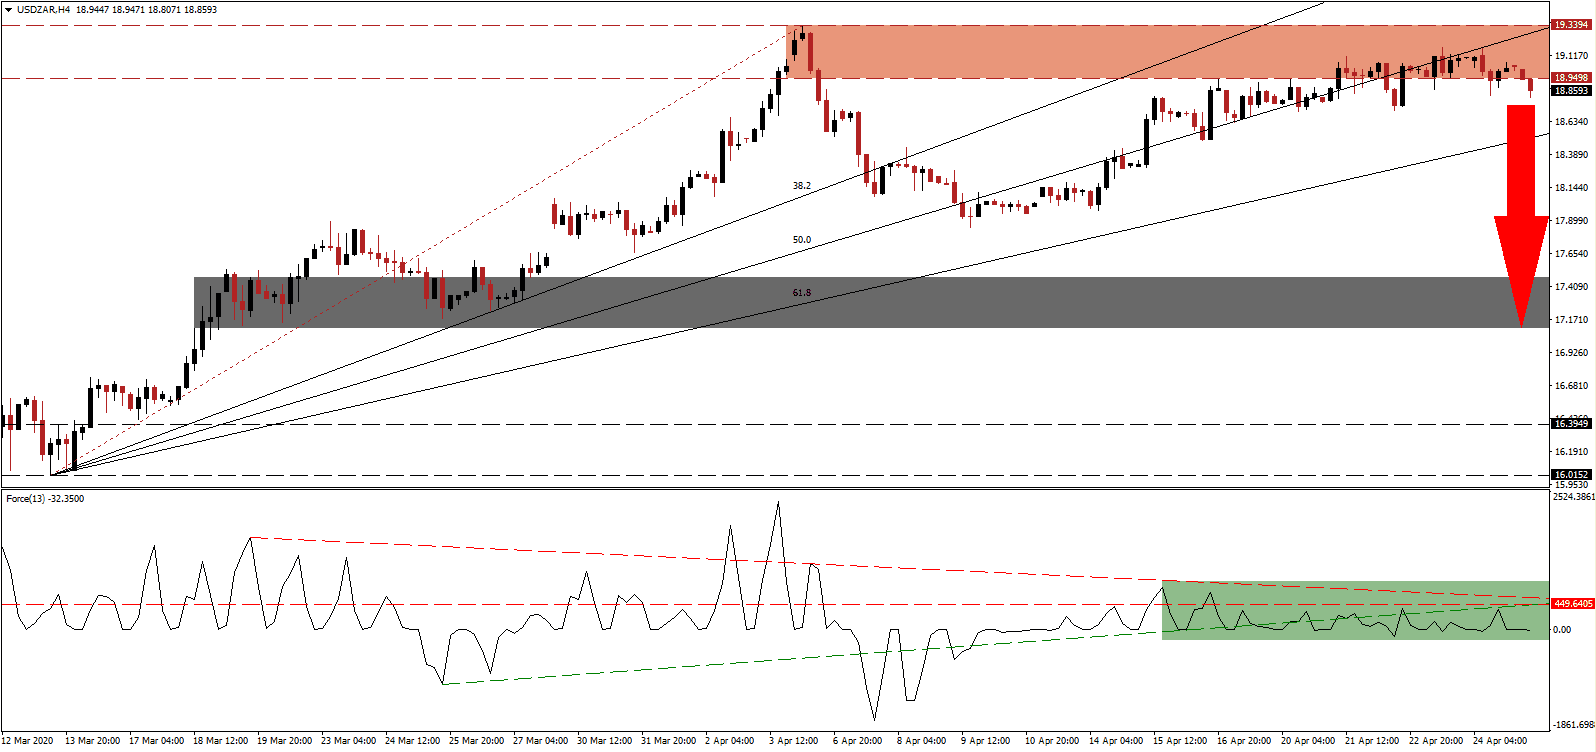Select the 449.6405 Force indicator level label

(1572, 604)
